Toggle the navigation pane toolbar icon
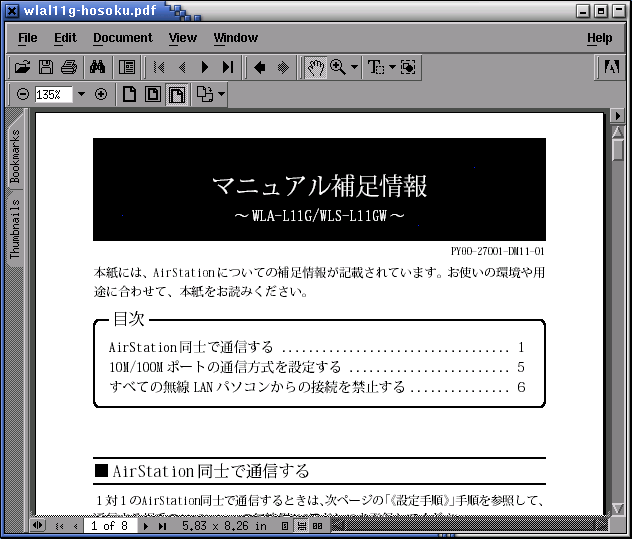Screen dimensions: 632x539 click(127, 67)
